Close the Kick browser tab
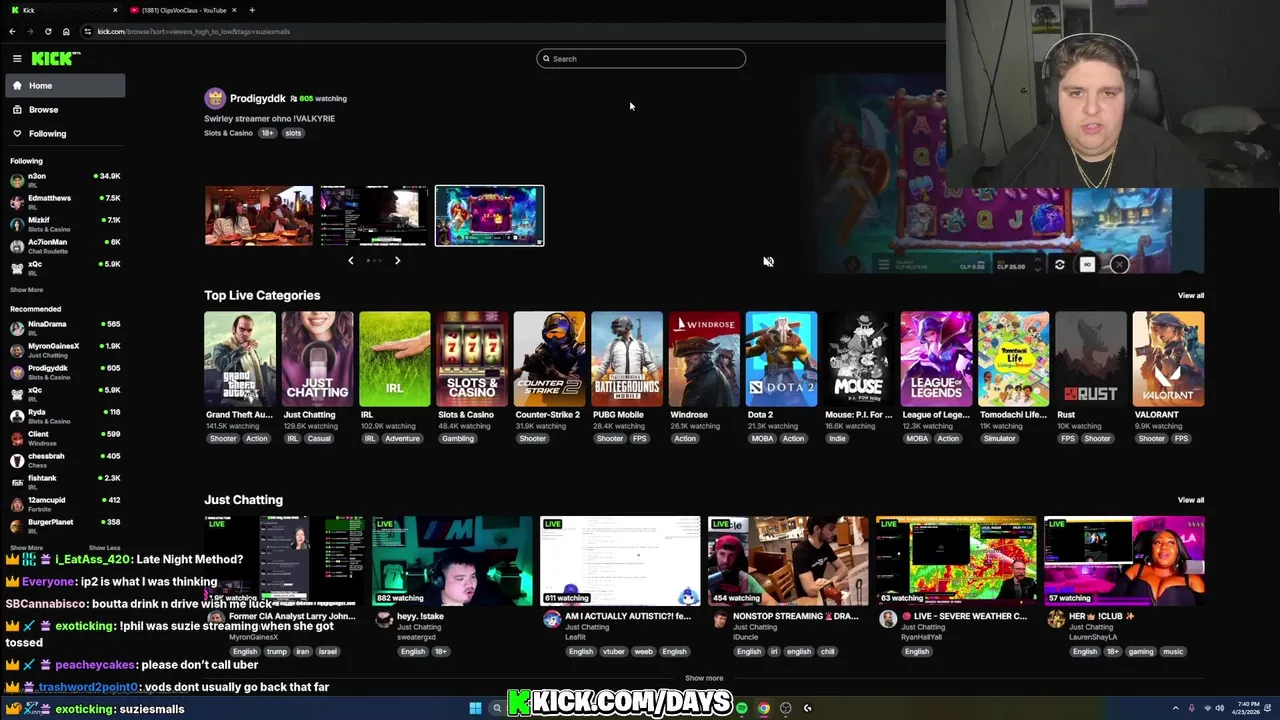The width and height of the screenshot is (1280, 720). click(x=115, y=10)
